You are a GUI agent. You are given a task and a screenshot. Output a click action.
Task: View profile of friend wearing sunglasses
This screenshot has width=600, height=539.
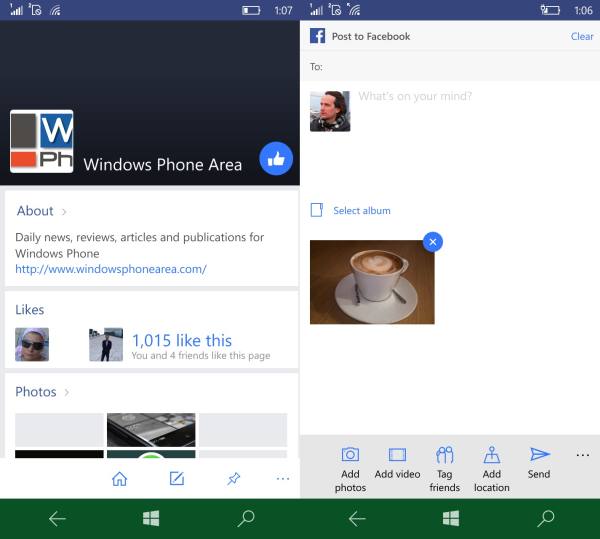point(32,344)
